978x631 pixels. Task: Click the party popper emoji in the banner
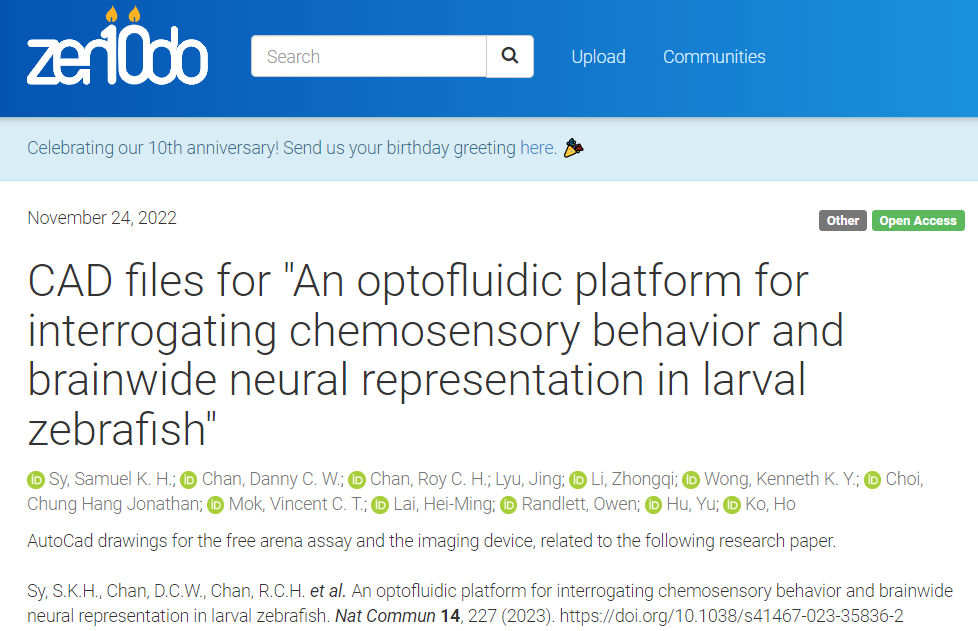[x=572, y=147]
